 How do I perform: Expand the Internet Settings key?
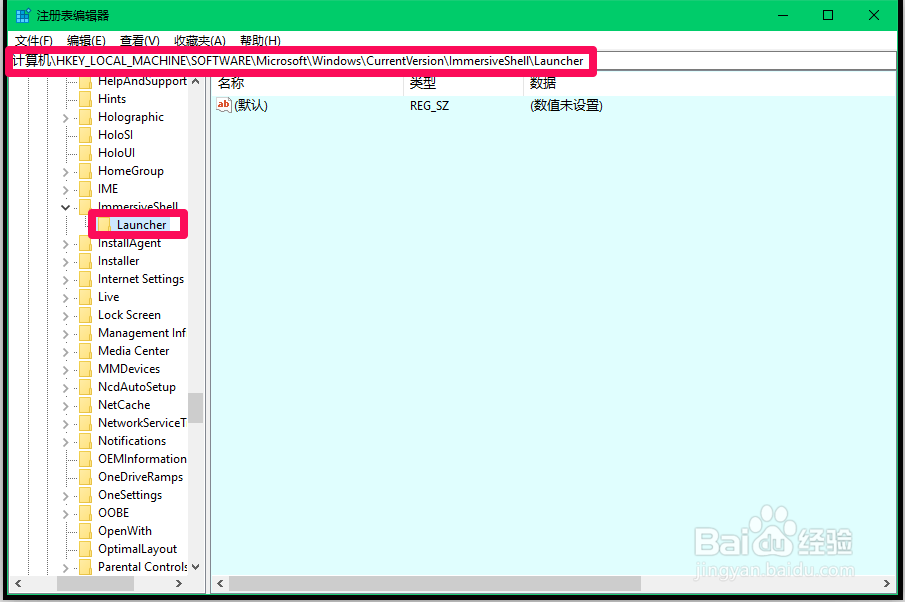65,279
